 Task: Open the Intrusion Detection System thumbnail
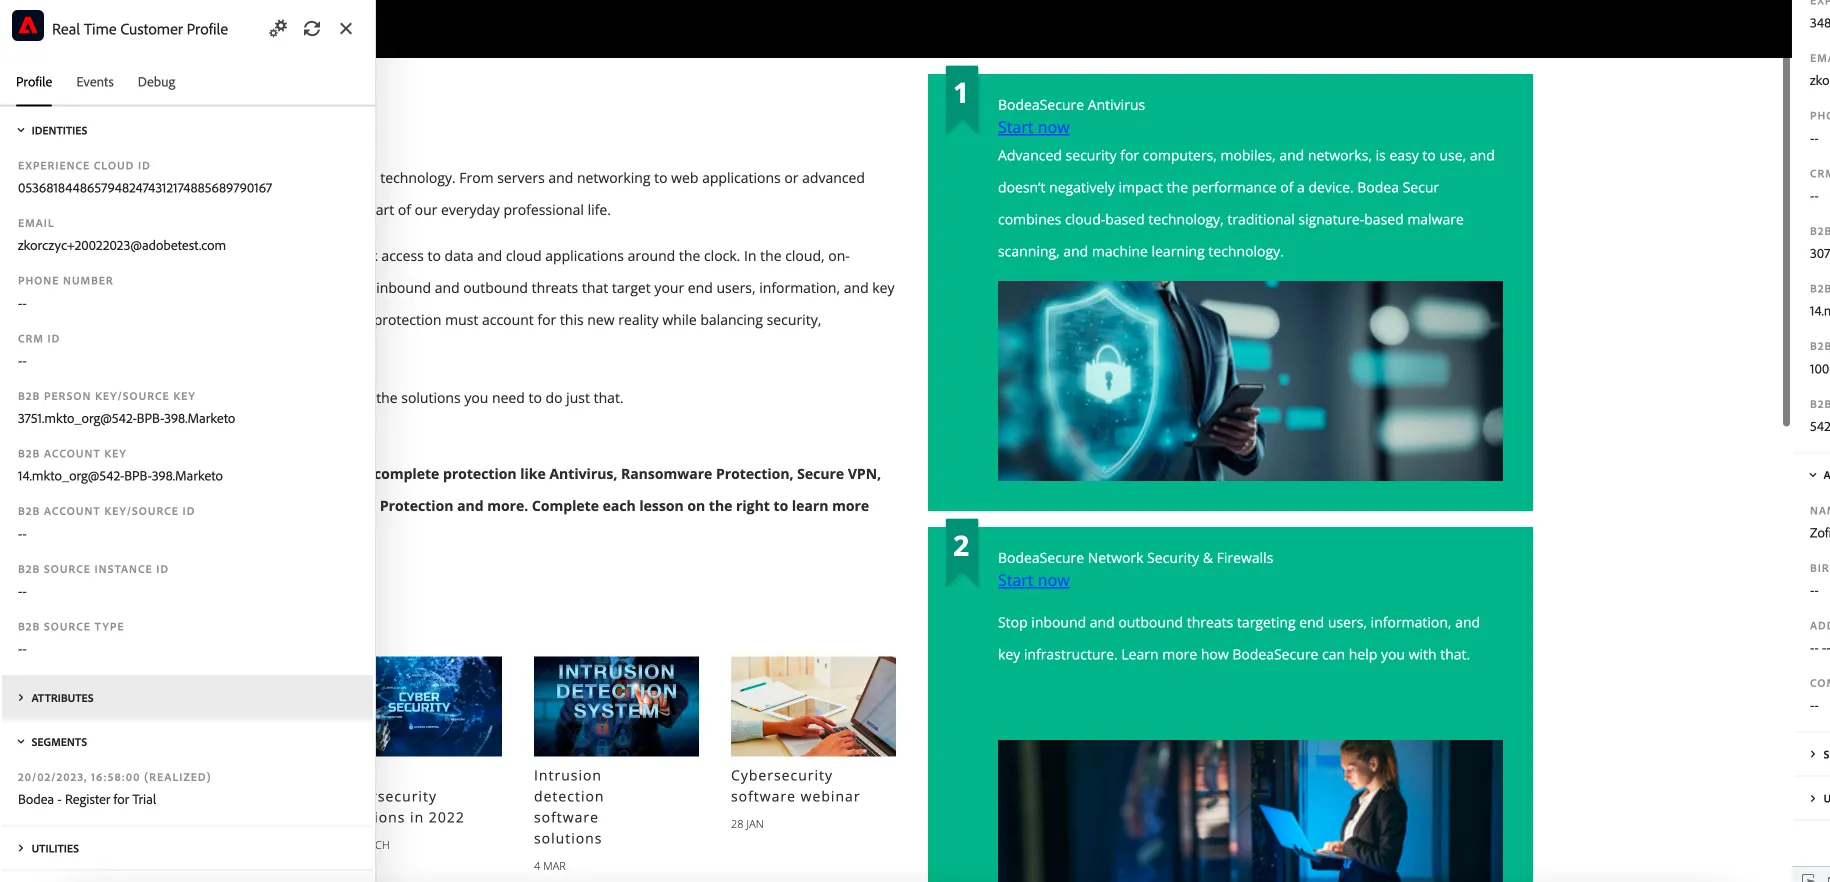[616, 706]
